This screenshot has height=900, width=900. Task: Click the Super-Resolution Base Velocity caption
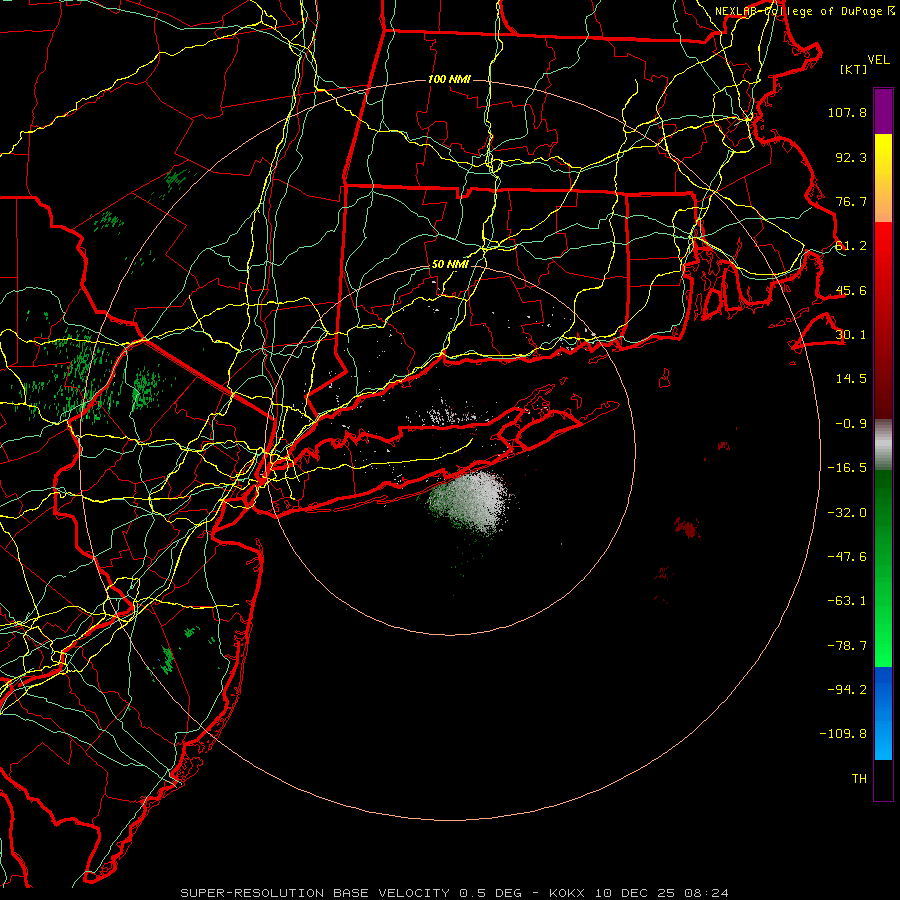tap(455, 893)
